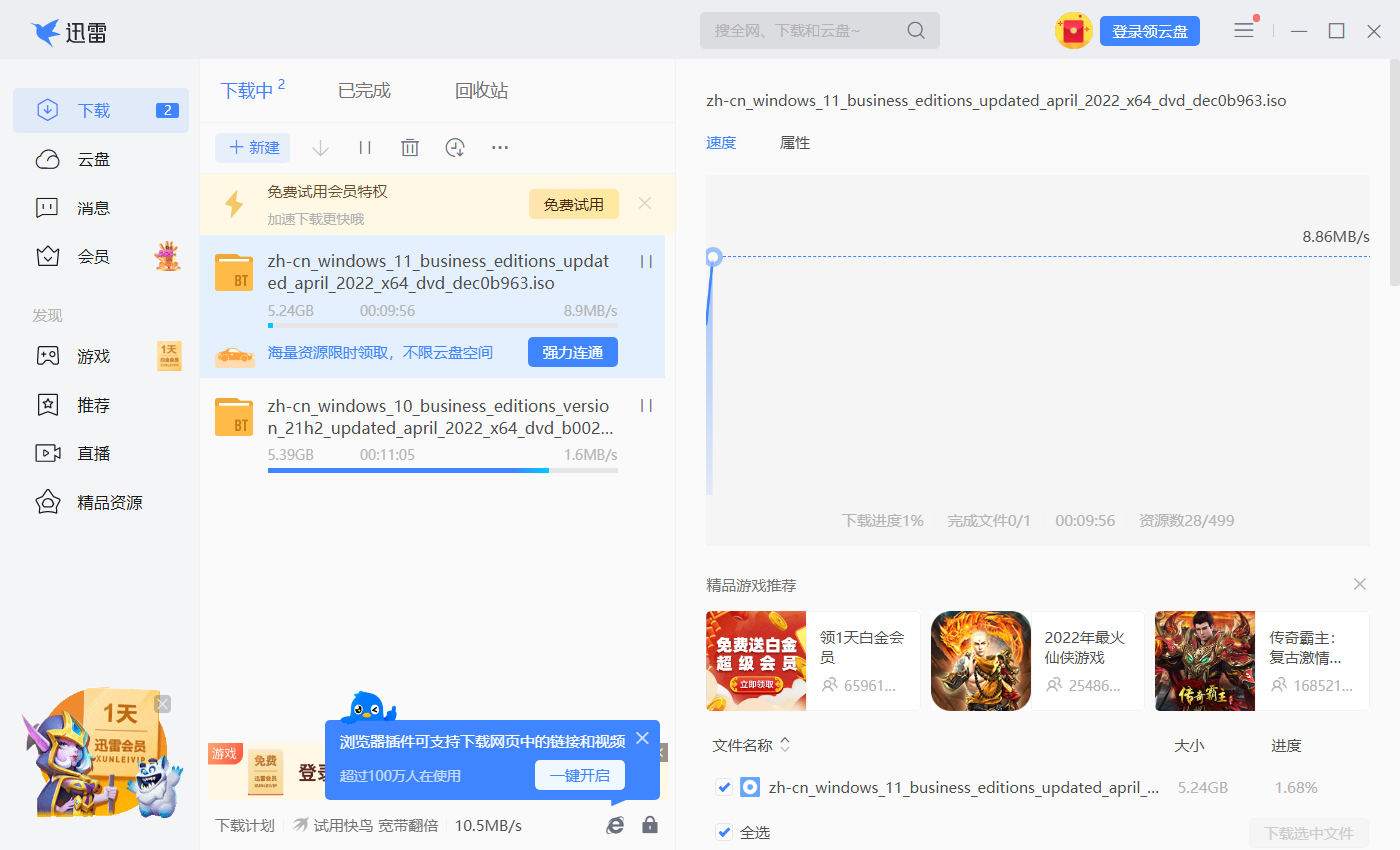Dismiss the free trial membership banner
Image resolution: width=1400 pixels, height=850 pixels.
[645, 204]
